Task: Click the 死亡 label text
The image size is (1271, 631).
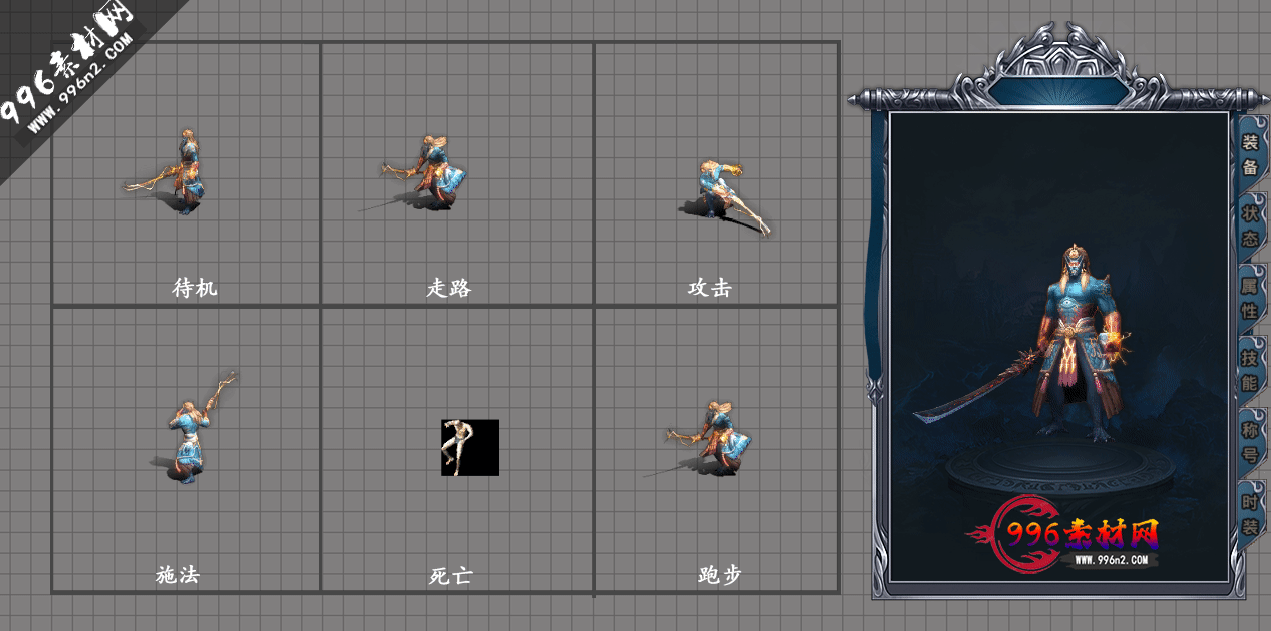Action: (450, 576)
